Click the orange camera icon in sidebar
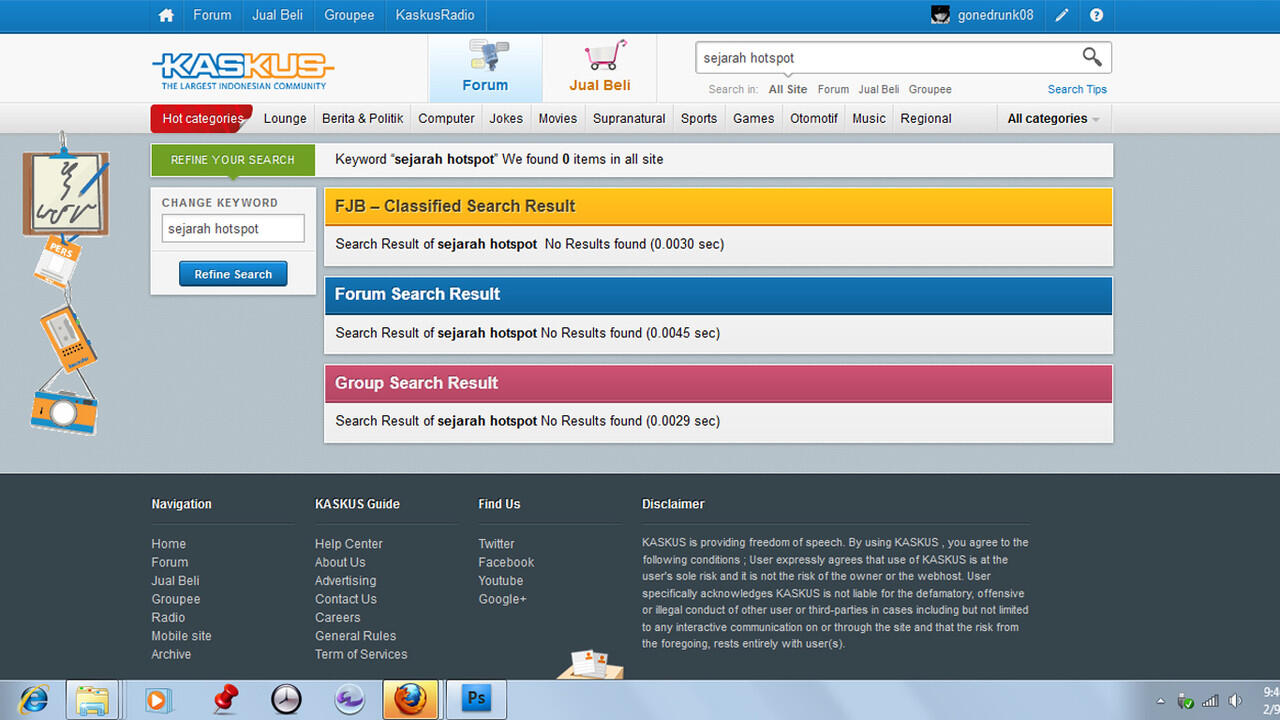The height and width of the screenshot is (720, 1280). pyautogui.click(x=64, y=411)
